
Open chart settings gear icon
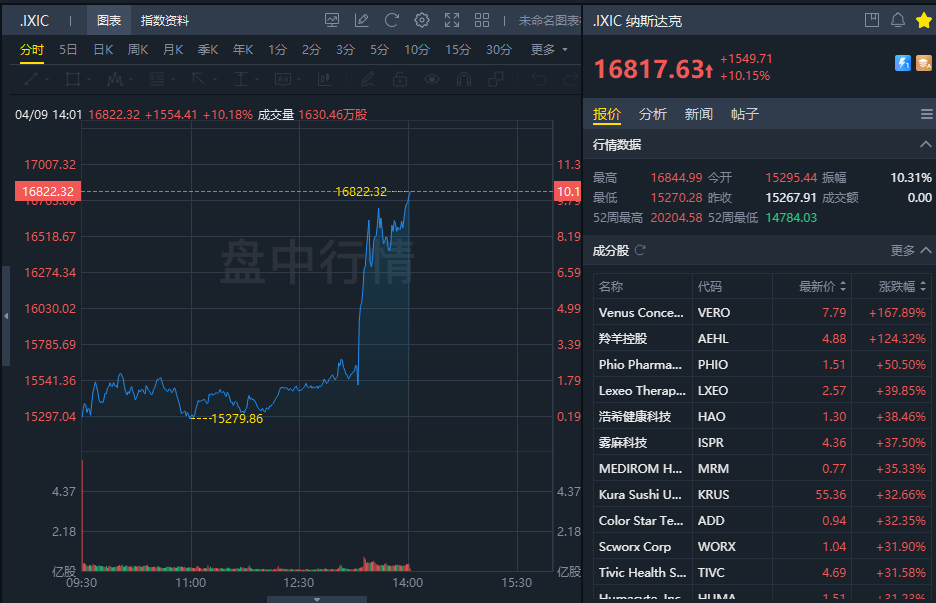pyautogui.click(x=421, y=20)
